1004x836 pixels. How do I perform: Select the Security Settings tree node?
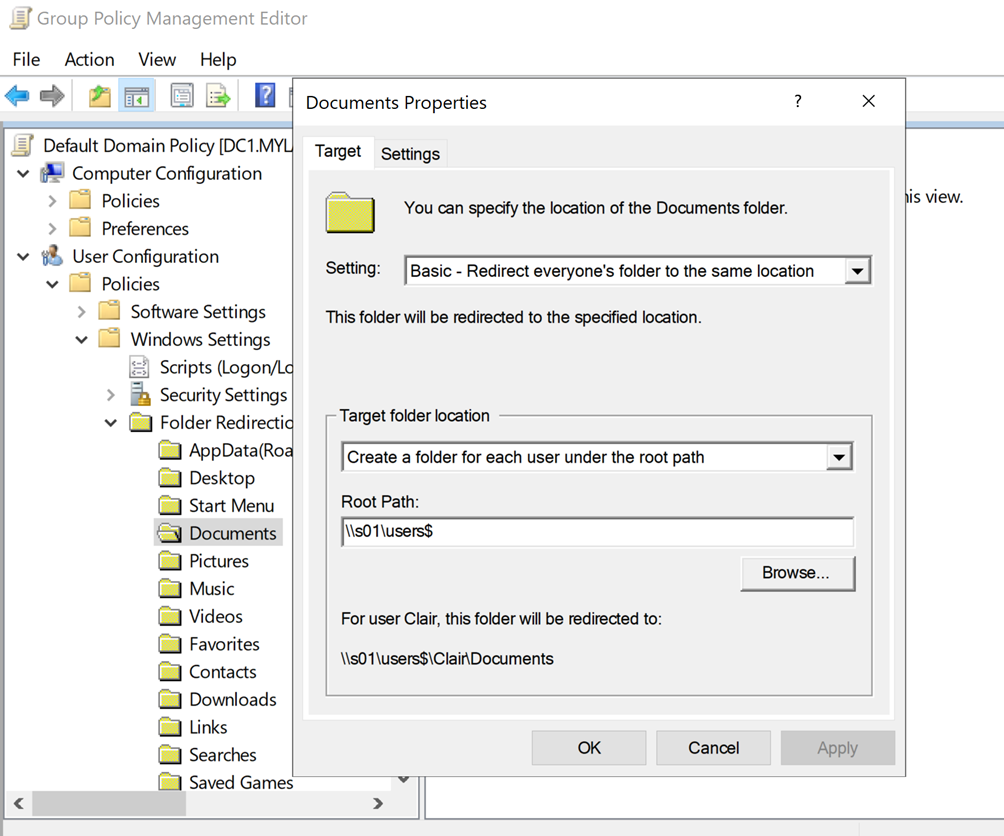(x=223, y=395)
